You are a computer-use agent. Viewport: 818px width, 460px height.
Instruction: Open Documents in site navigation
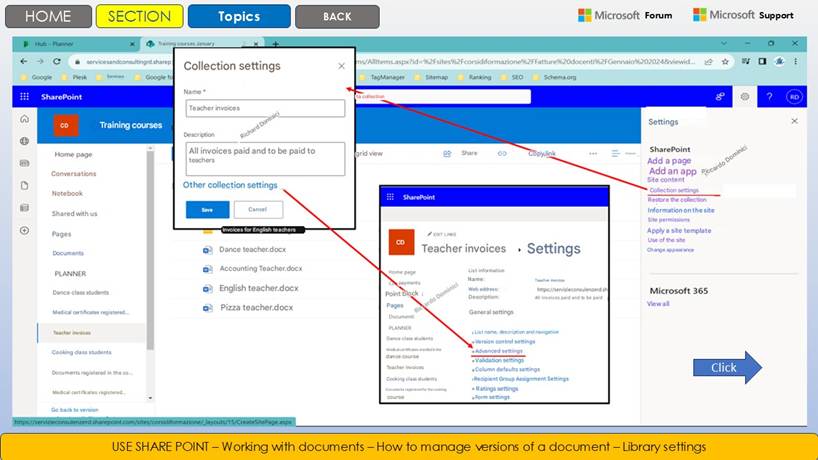pyautogui.click(x=68, y=253)
